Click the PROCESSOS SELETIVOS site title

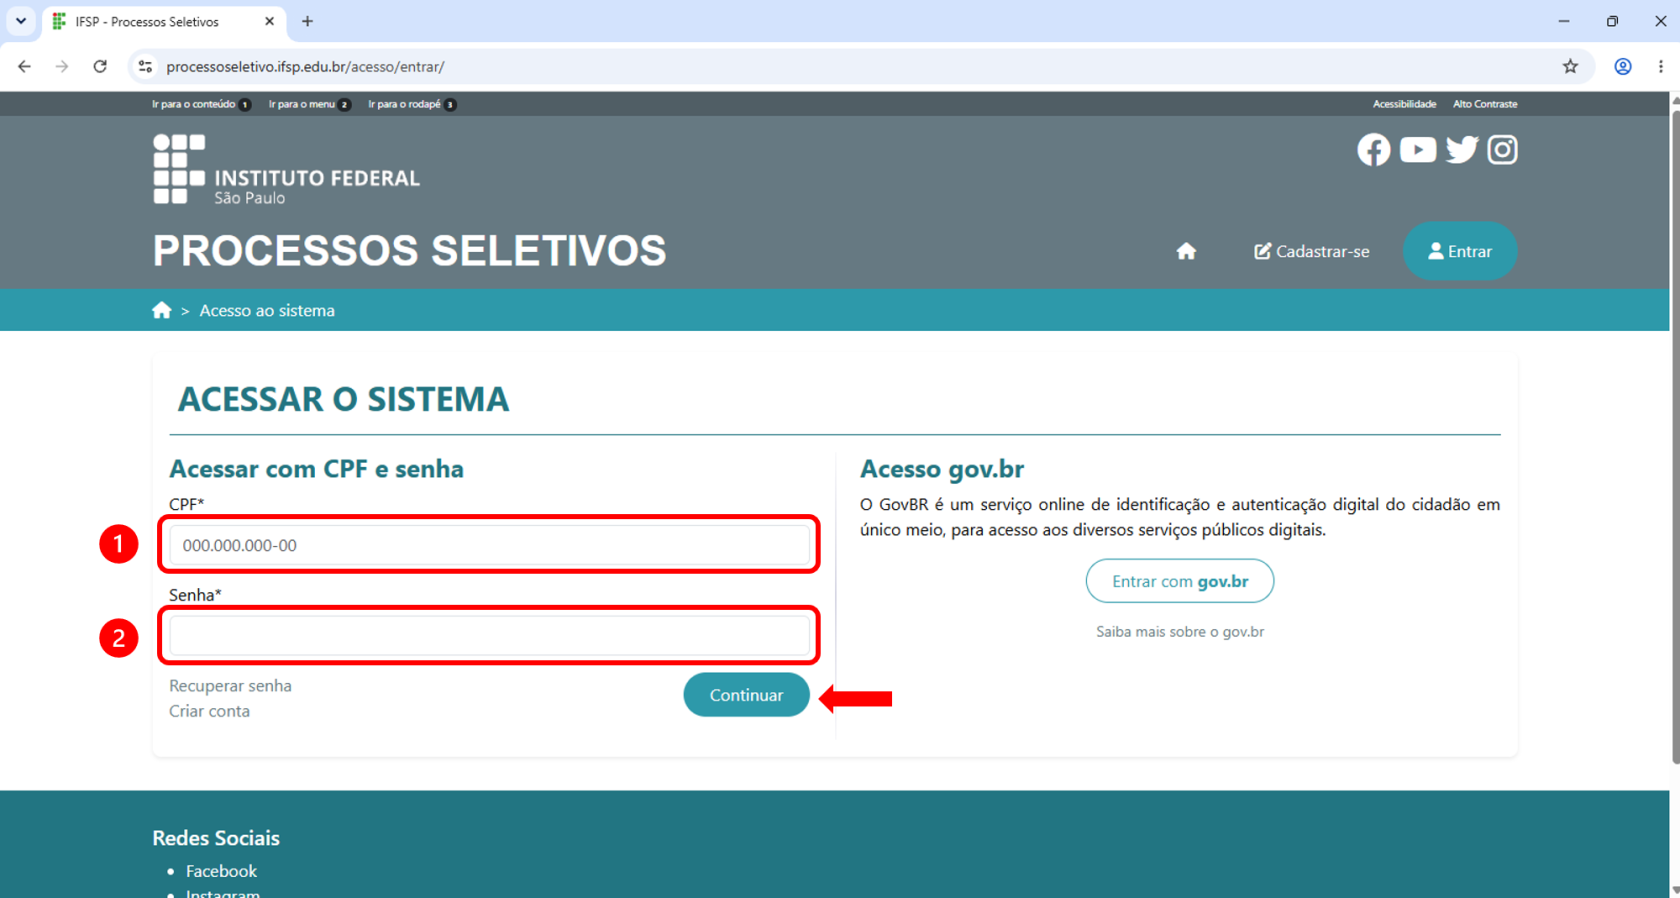409,251
